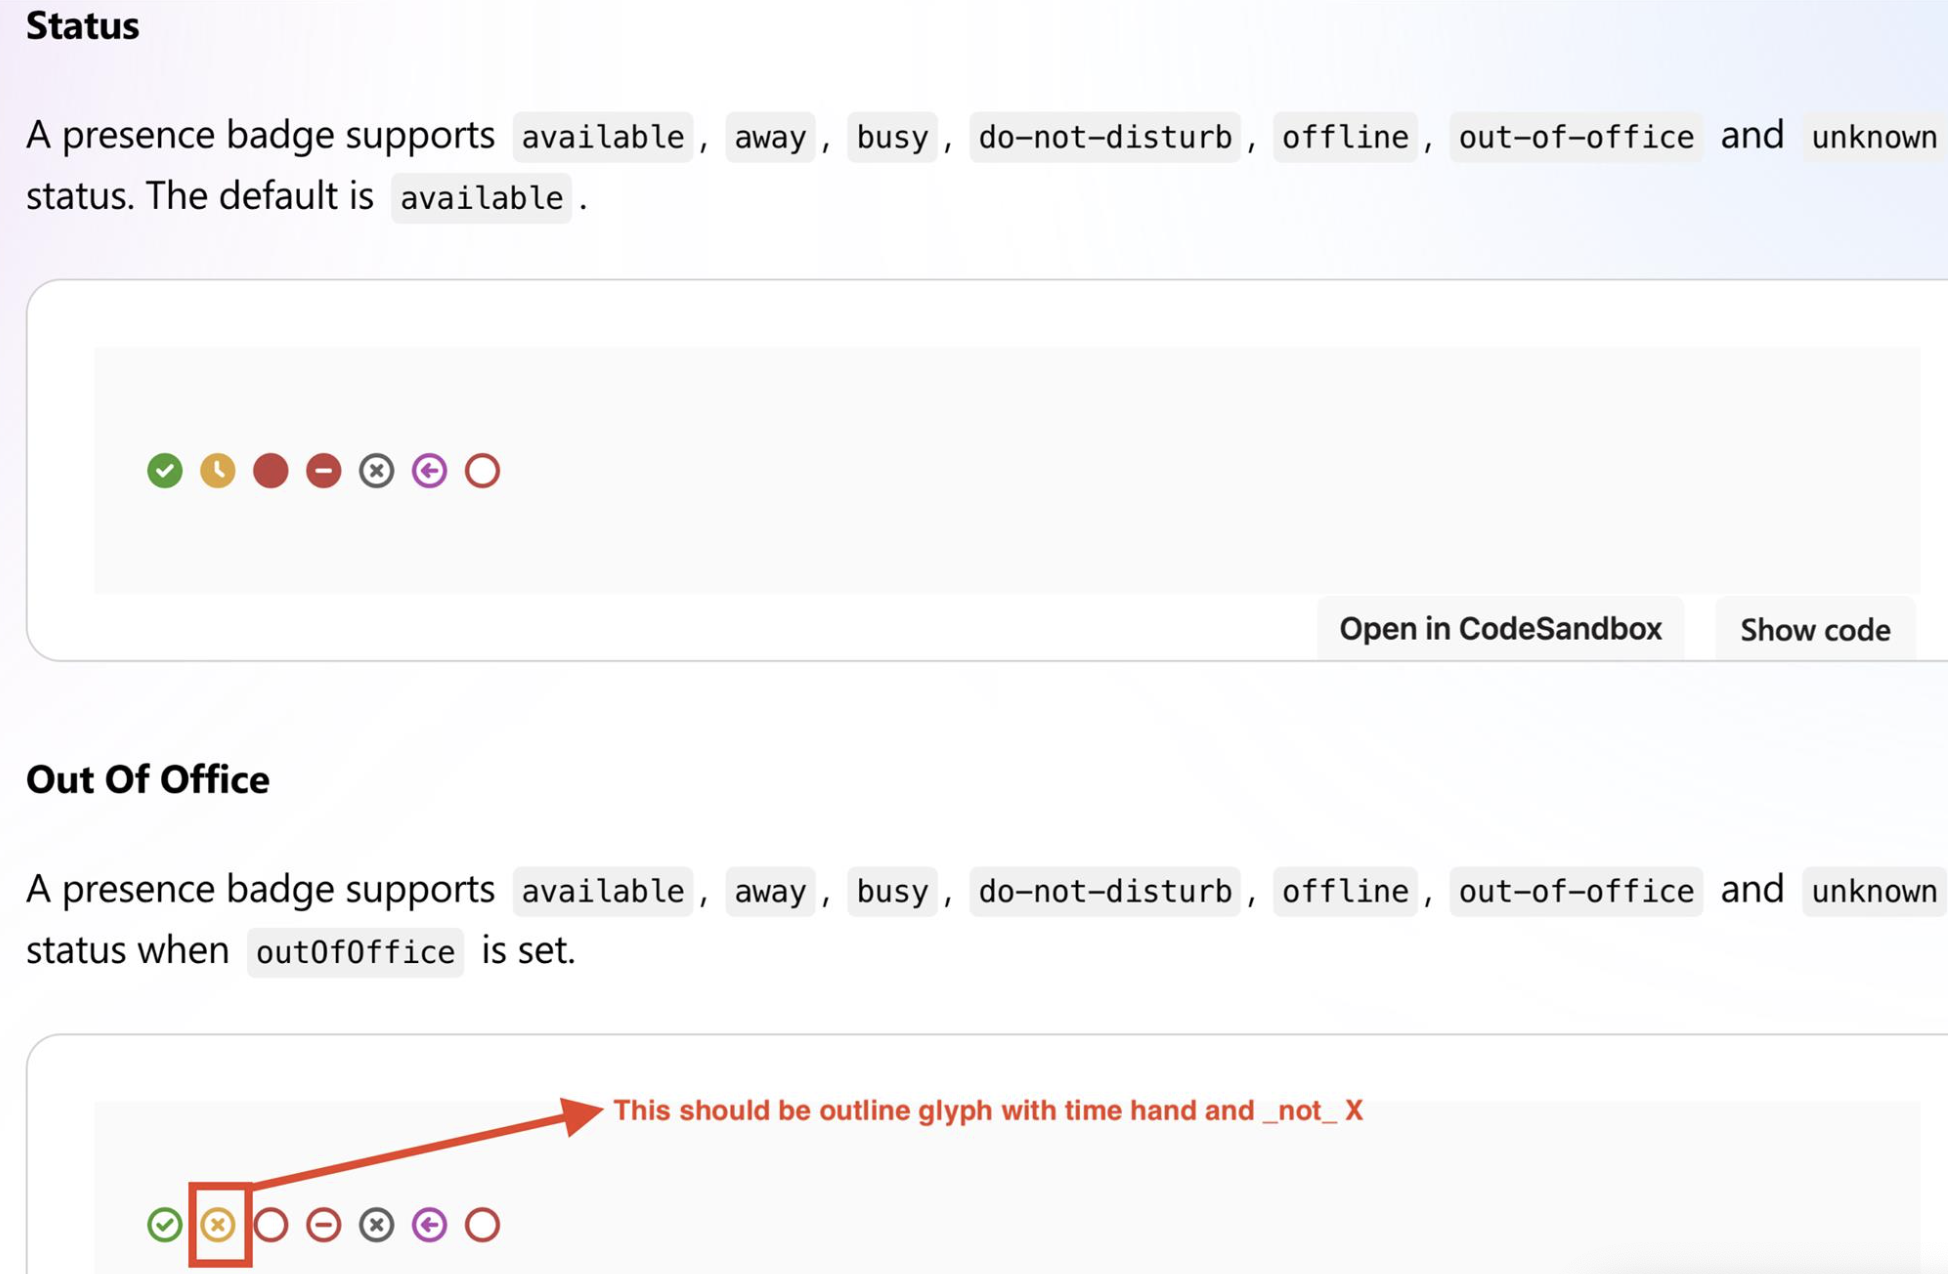Click the do-not-disturb code label
This screenshot has width=1948, height=1274.
pyautogui.click(x=1105, y=137)
